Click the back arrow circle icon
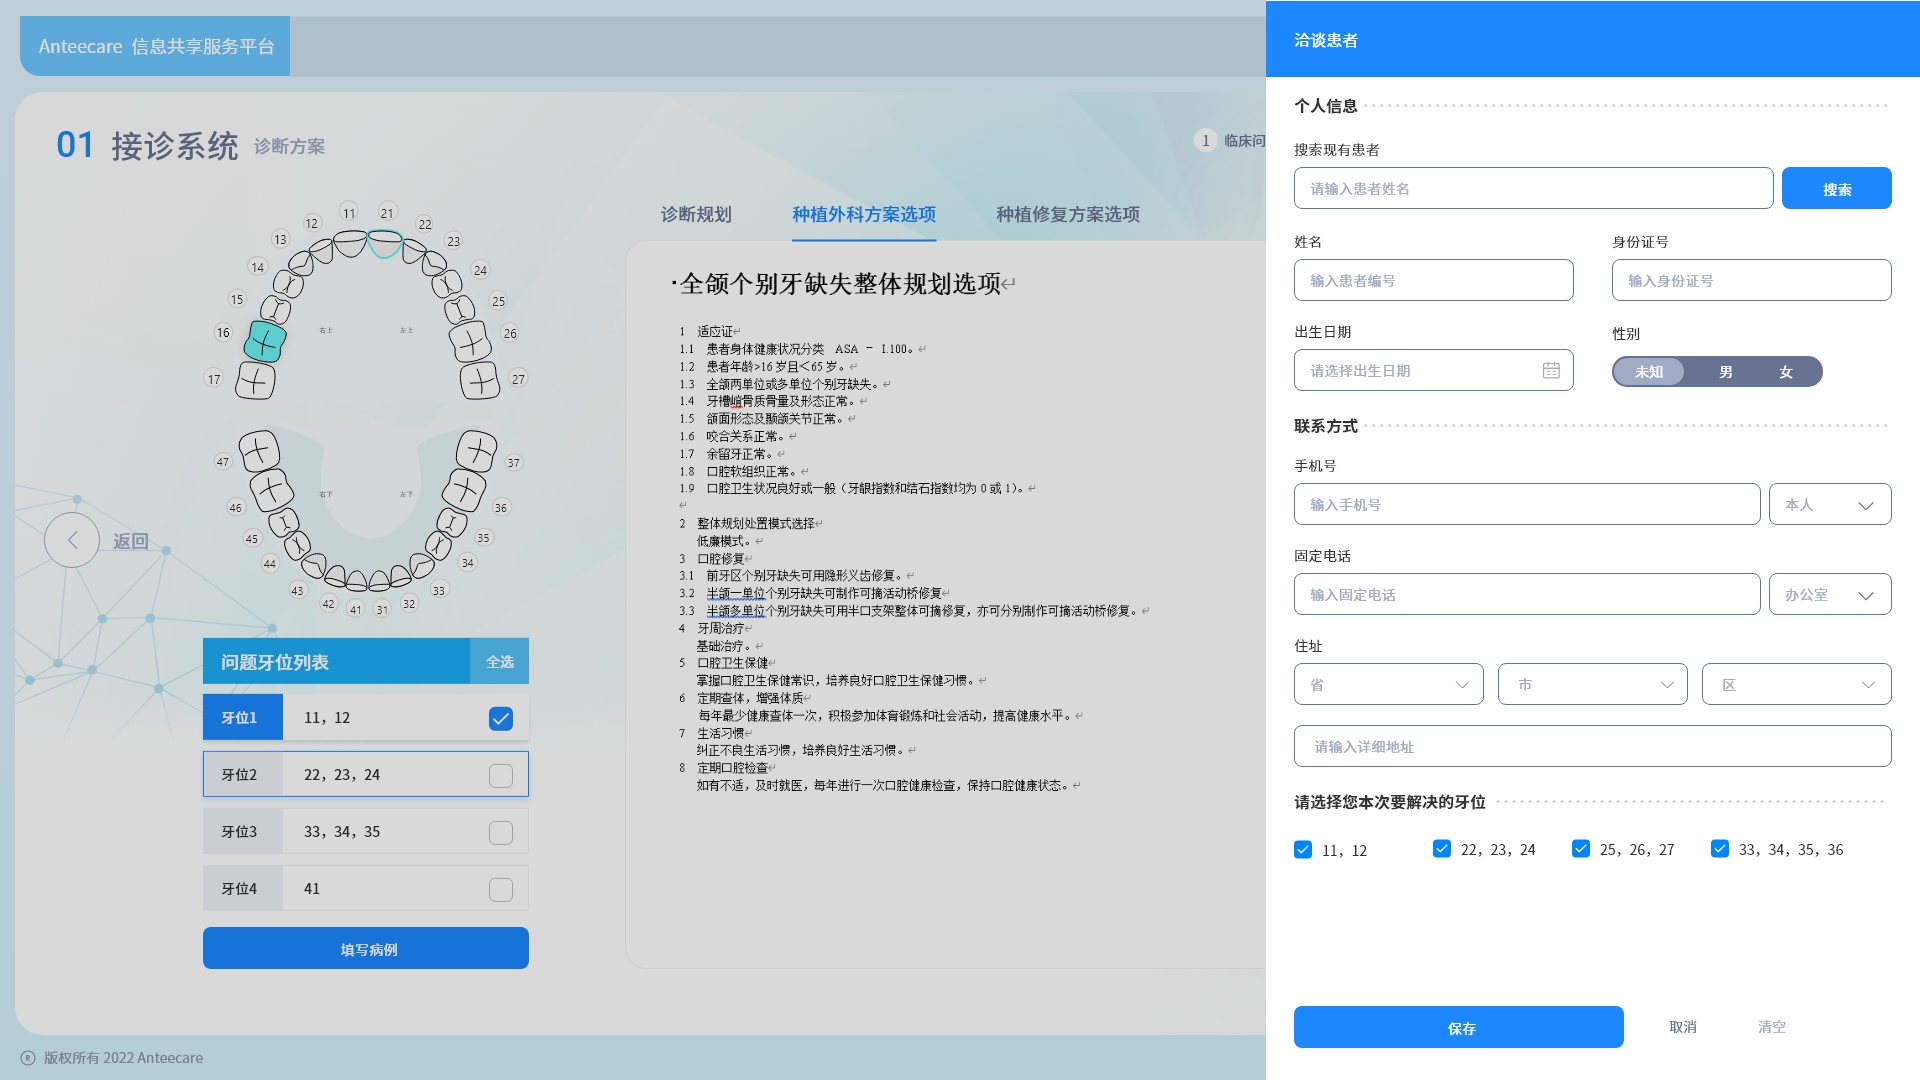The width and height of the screenshot is (1920, 1080). coord(72,541)
